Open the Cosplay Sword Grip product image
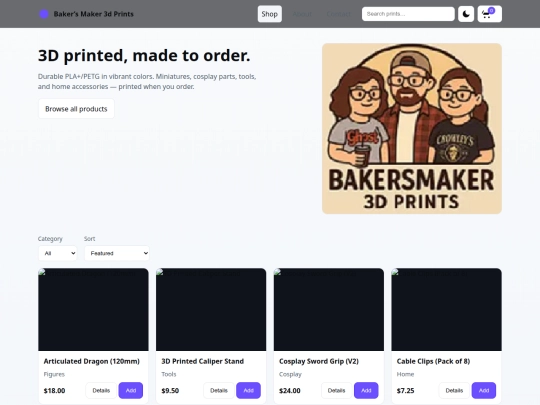This screenshot has height=405, width=540. tap(329, 310)
